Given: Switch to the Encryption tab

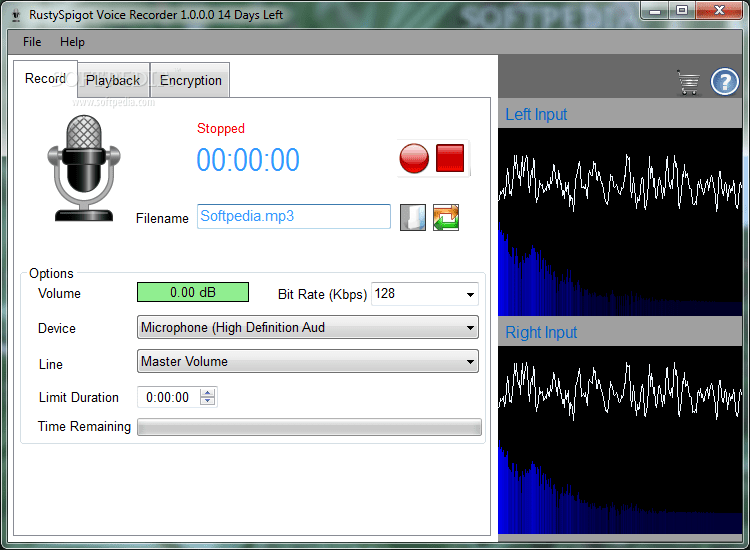Looking at the screenshot, I should [190, 80].
